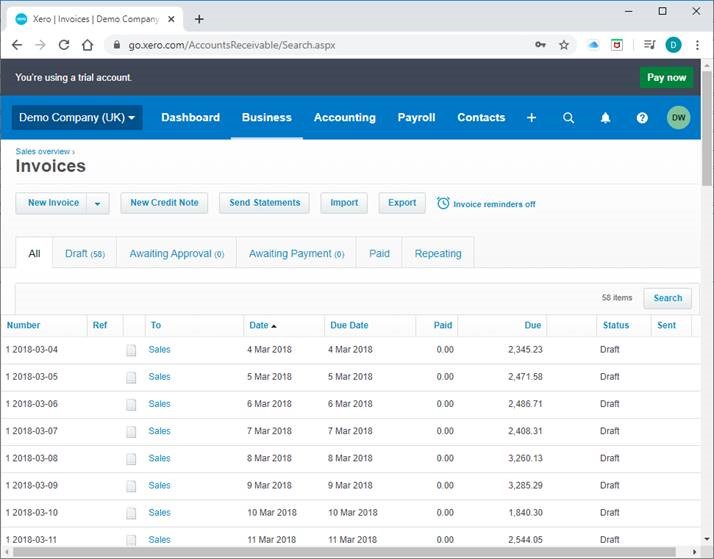This screenshot has height=559, width=714.
Task: Click document icon for invoice 2018-03-09
Action: [x=131, y=486]
